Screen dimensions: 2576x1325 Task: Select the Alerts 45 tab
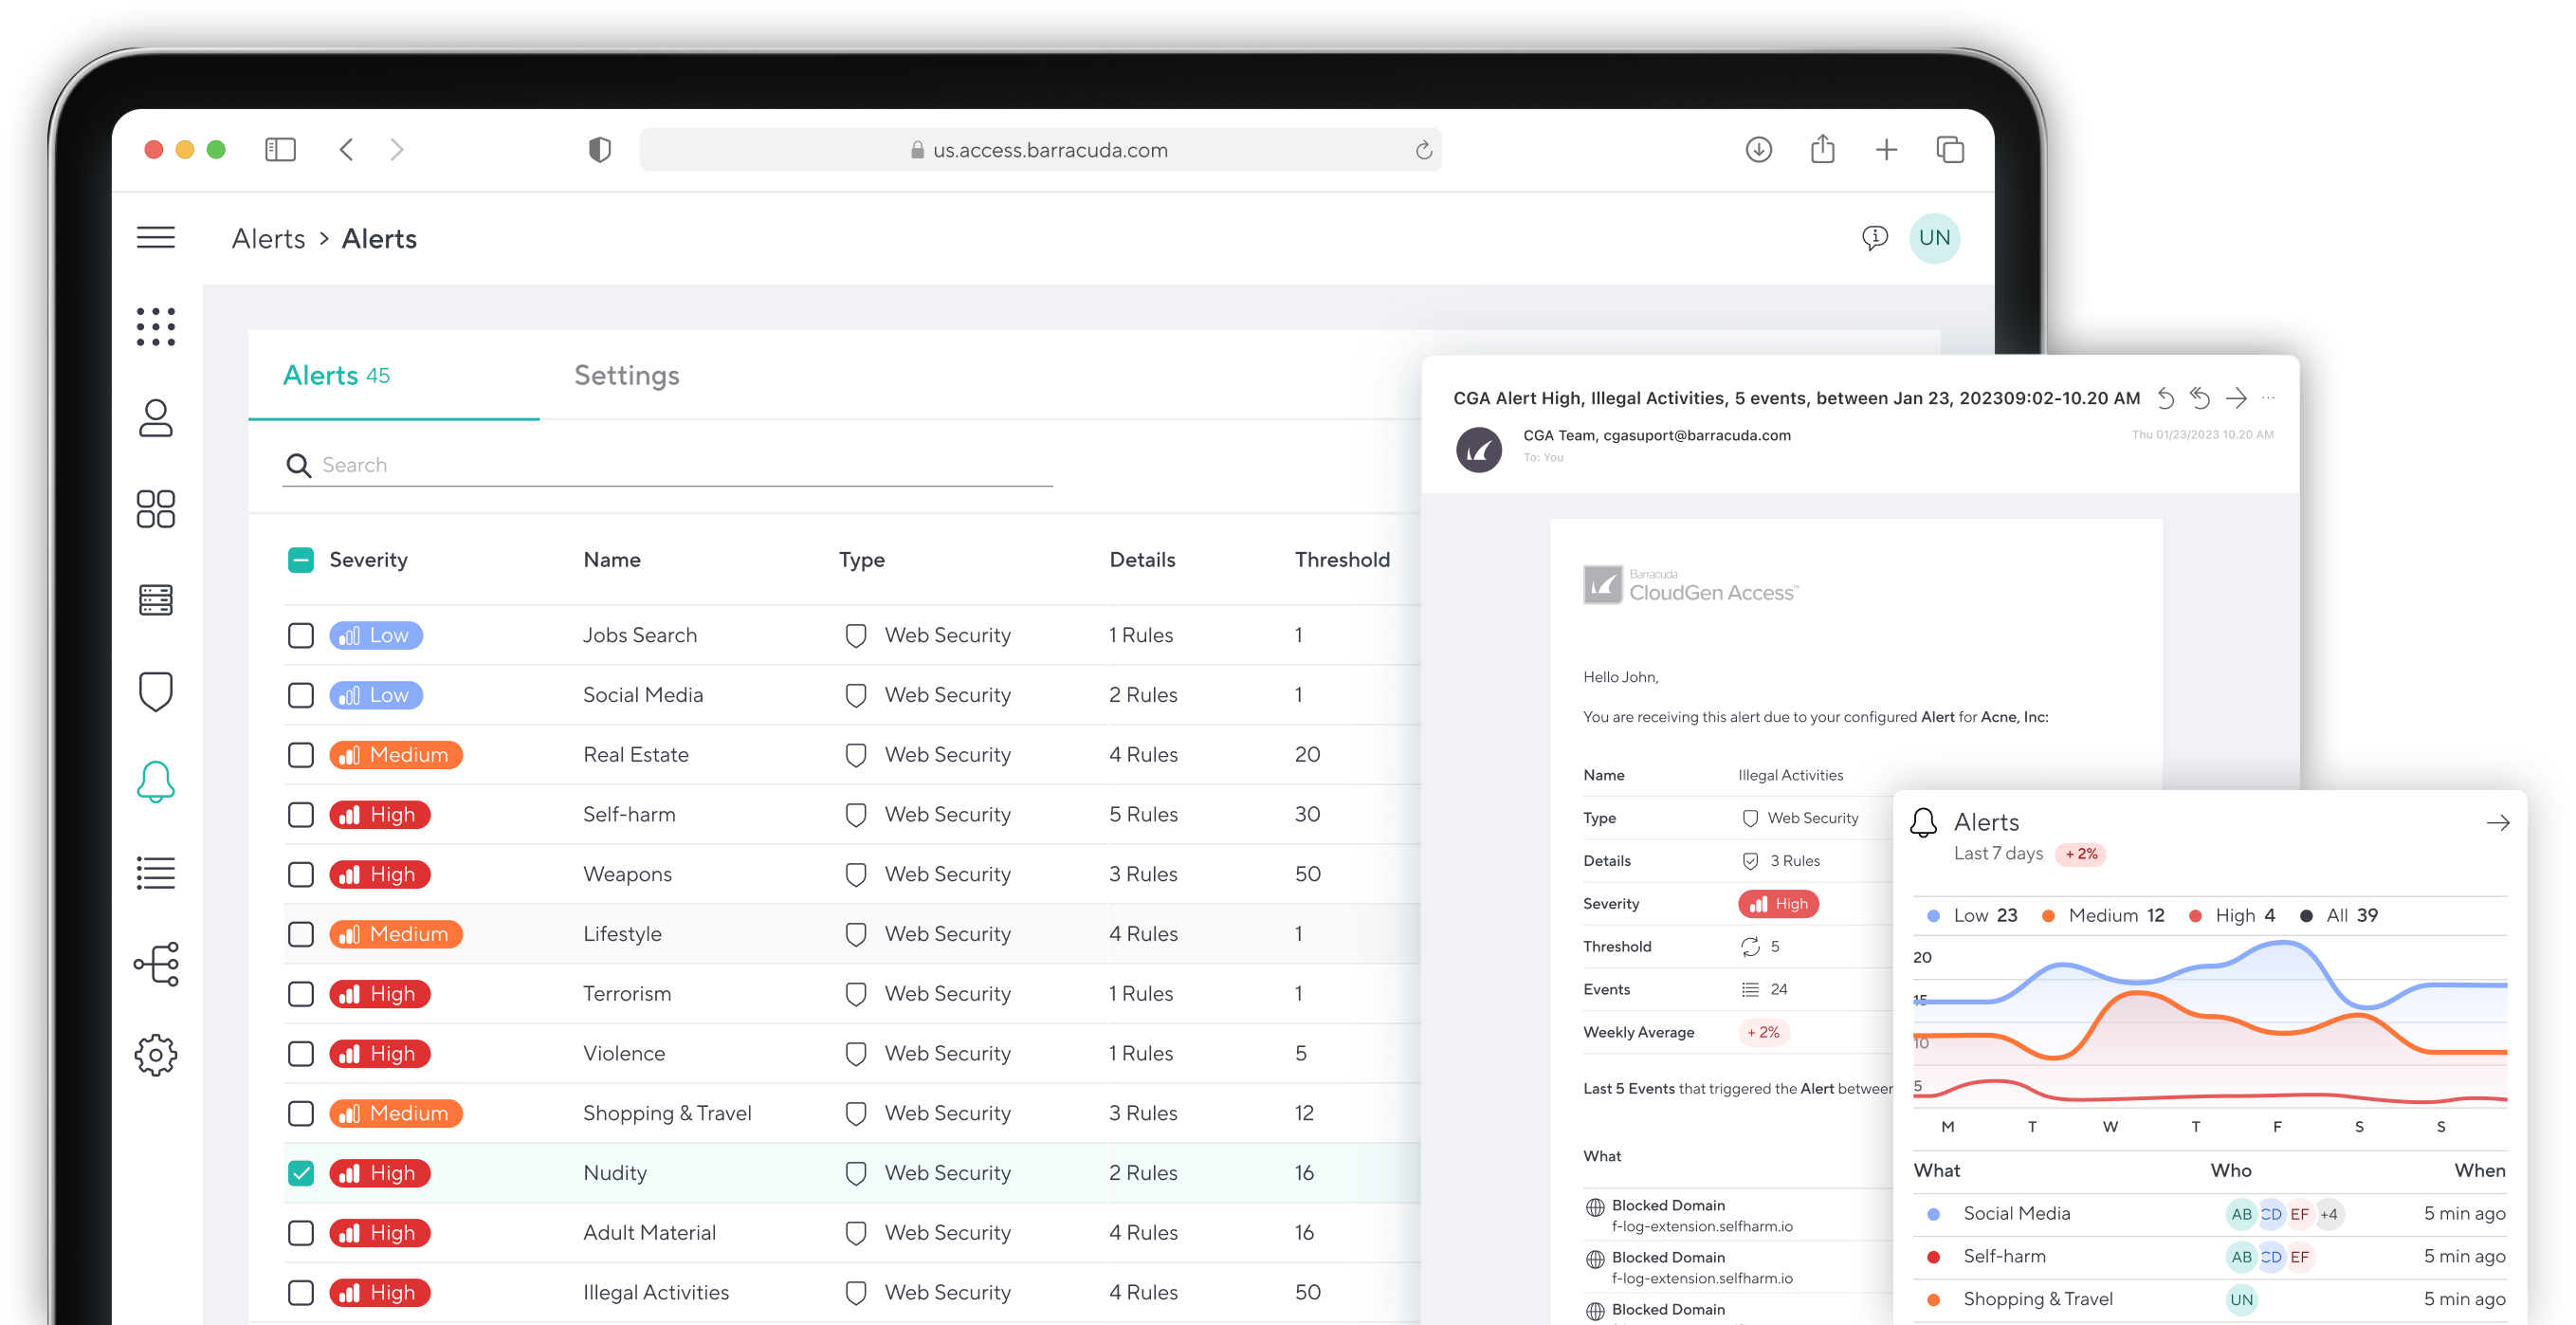337,376
